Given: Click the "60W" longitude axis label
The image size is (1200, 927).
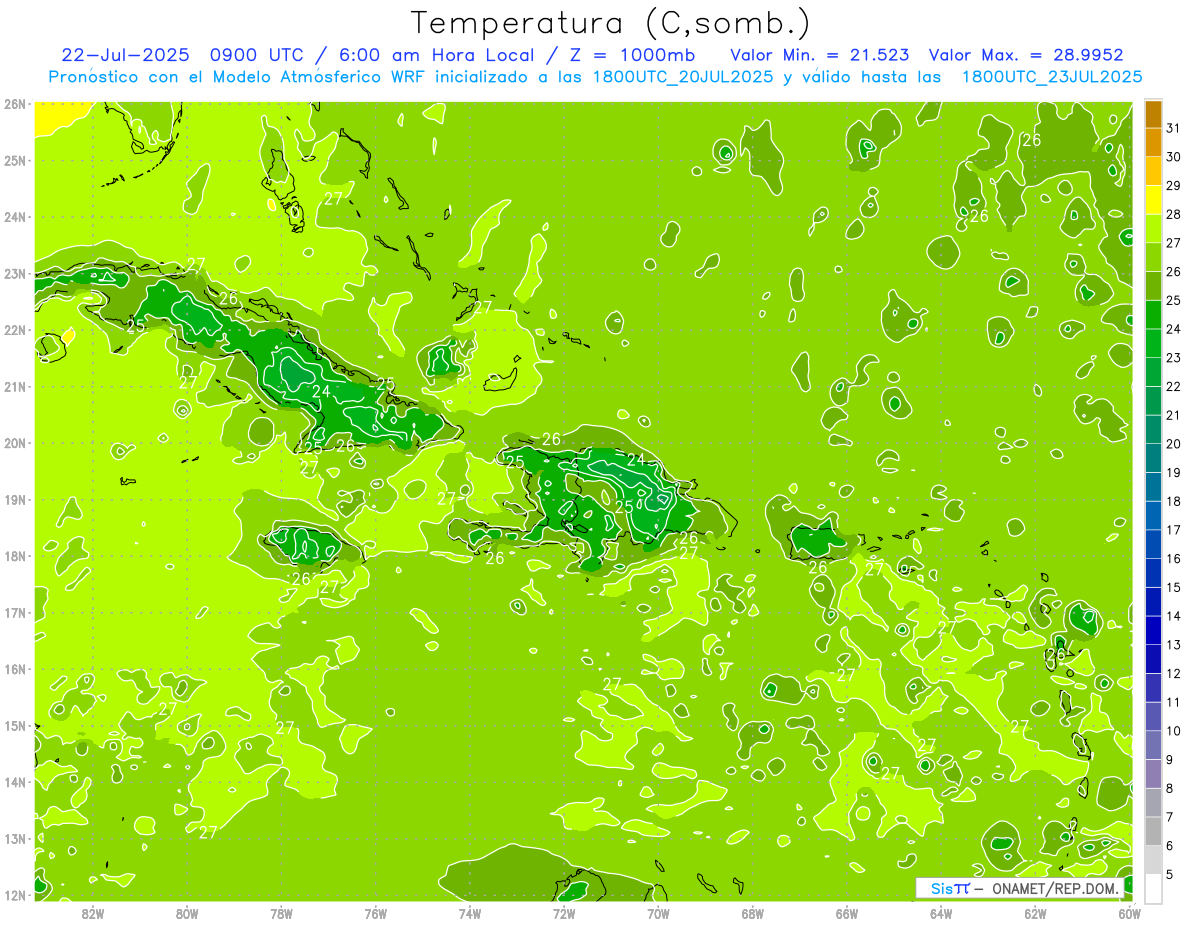Looking at the screenshot, I should pyautogui.click(x=1129, y=913).
